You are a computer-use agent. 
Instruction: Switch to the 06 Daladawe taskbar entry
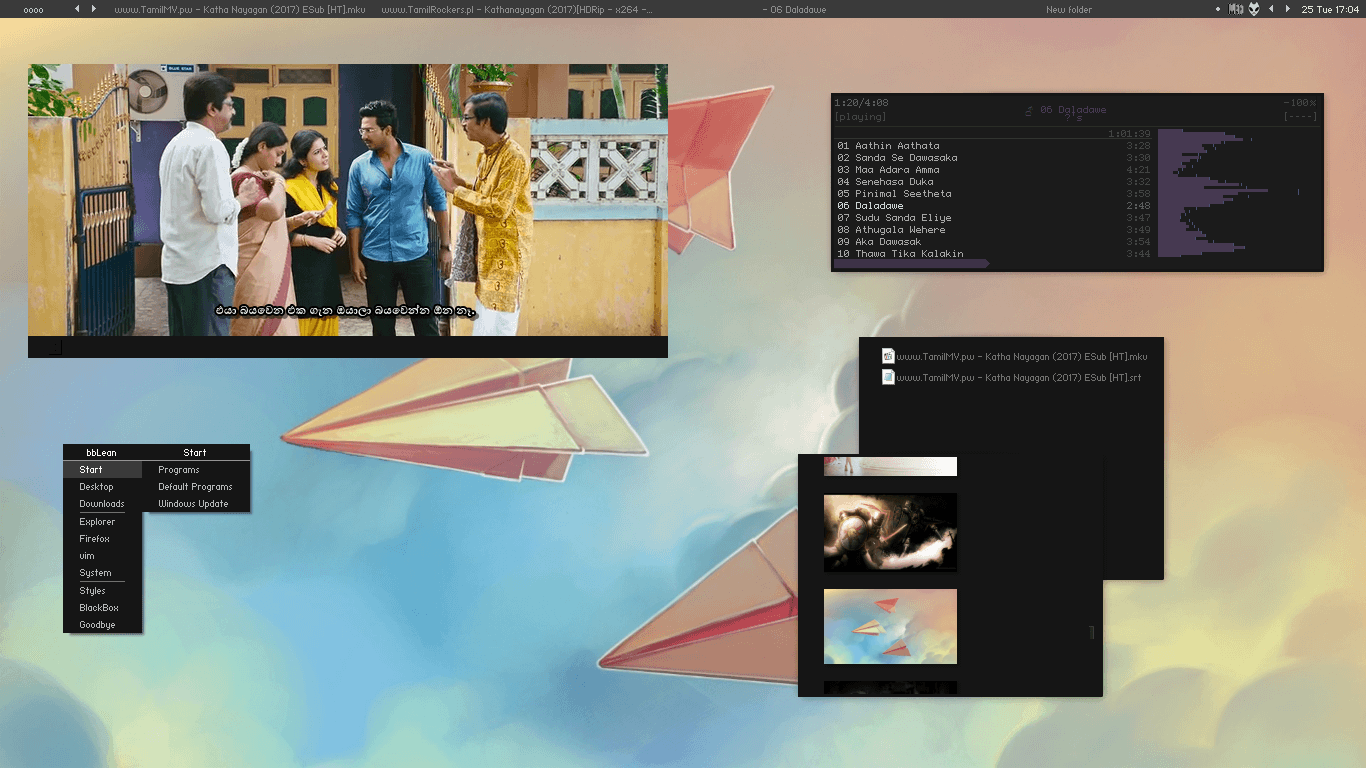[x=797, y=9]
